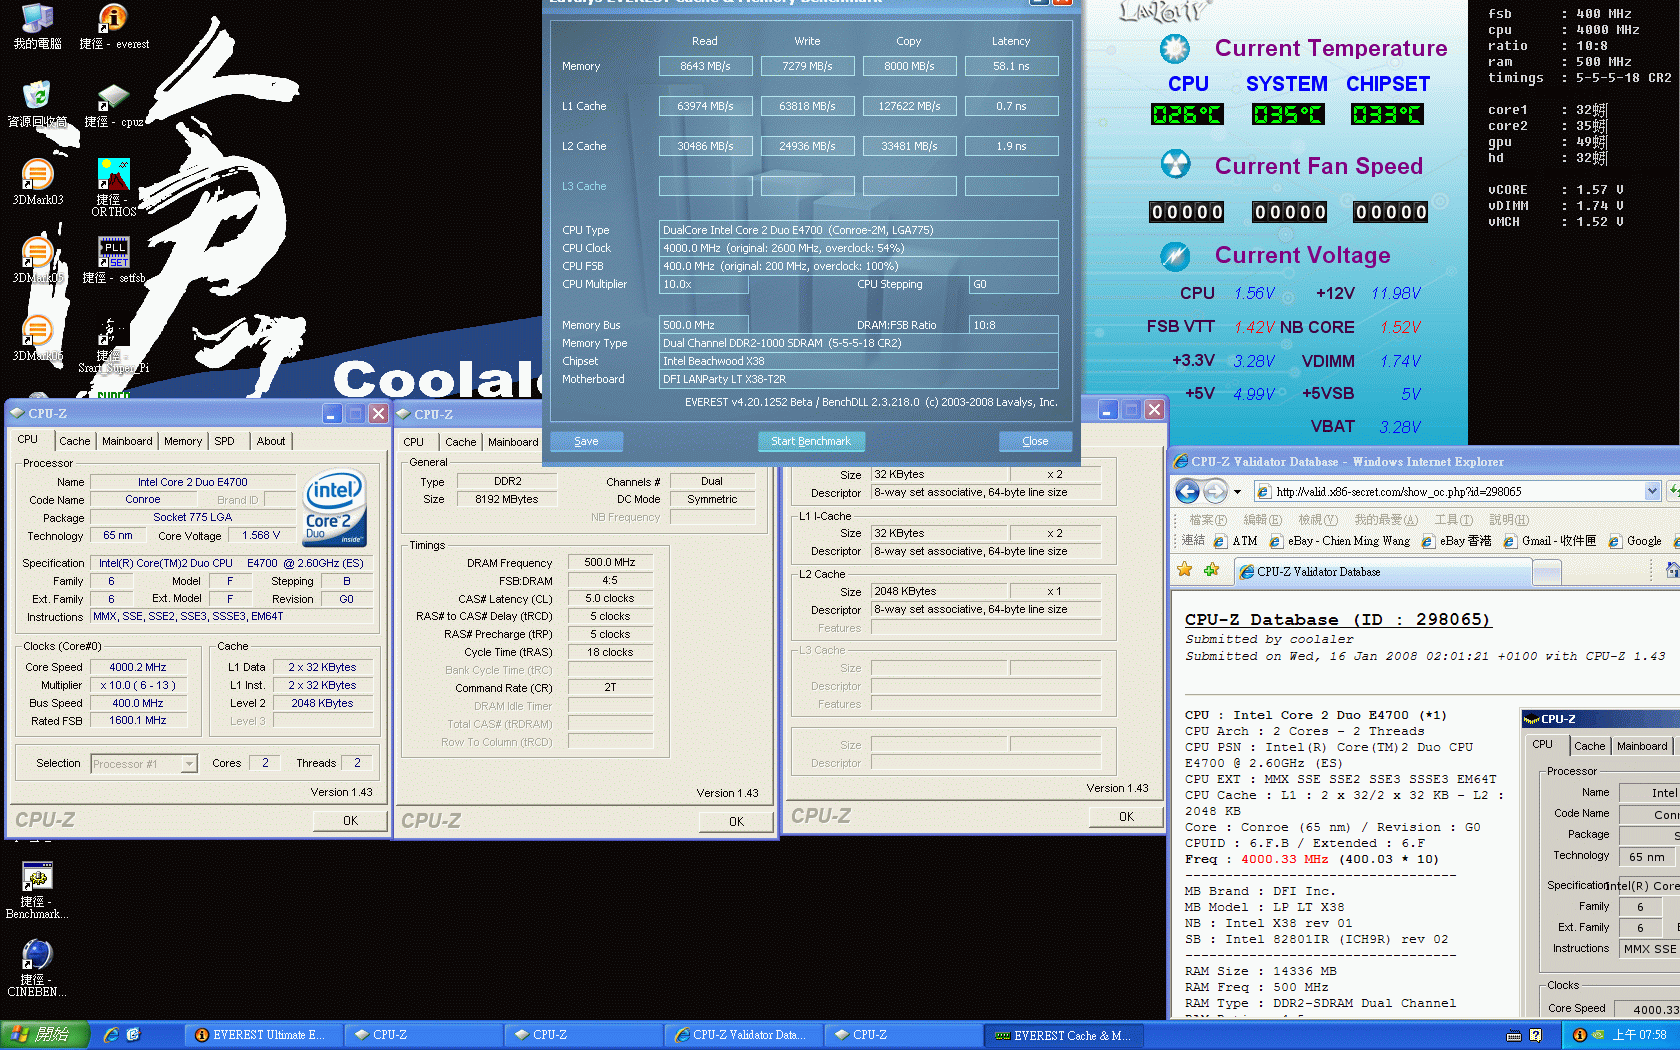Click the Current Voltage icon

pyautogui.click(x=1175, y=256)
